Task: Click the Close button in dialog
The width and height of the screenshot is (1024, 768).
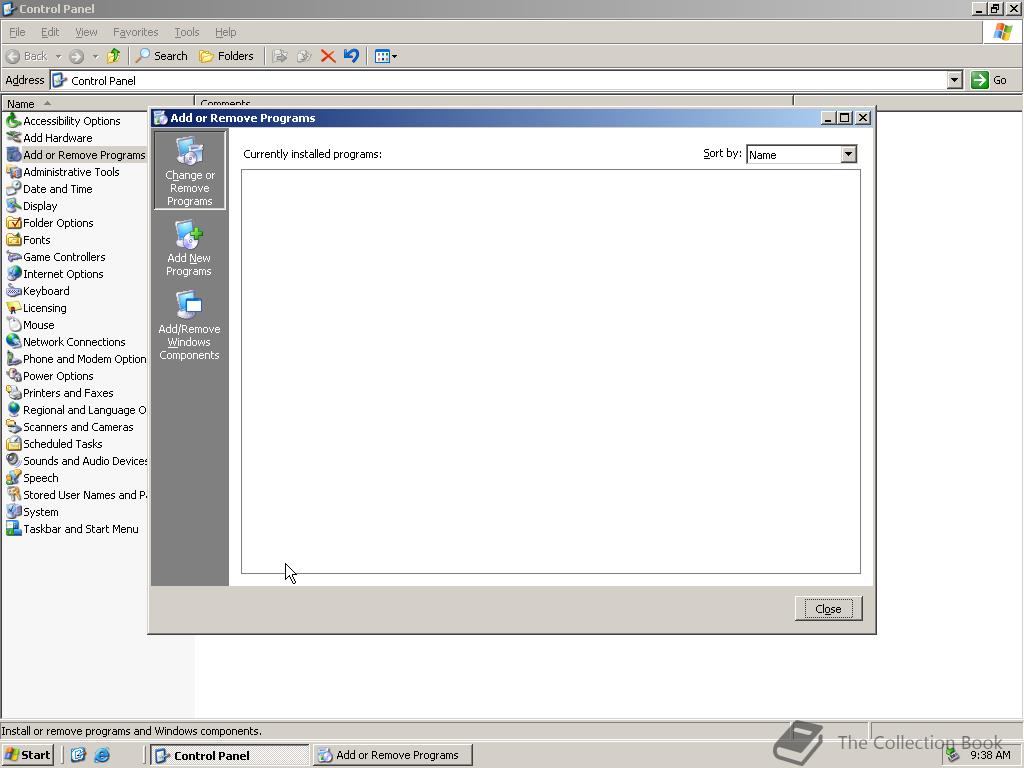Action: tap(828, 609)
